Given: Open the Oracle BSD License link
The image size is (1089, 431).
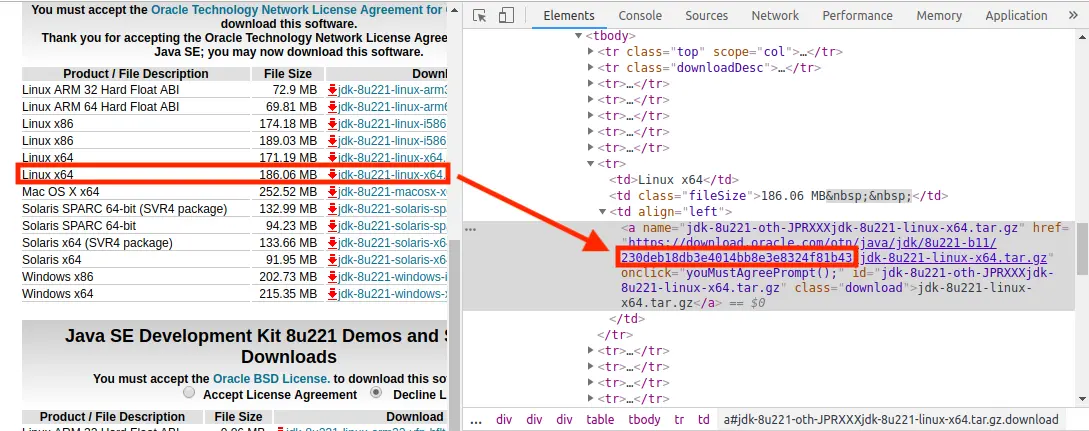Looking at the screenshot, I should pos(272,379).
